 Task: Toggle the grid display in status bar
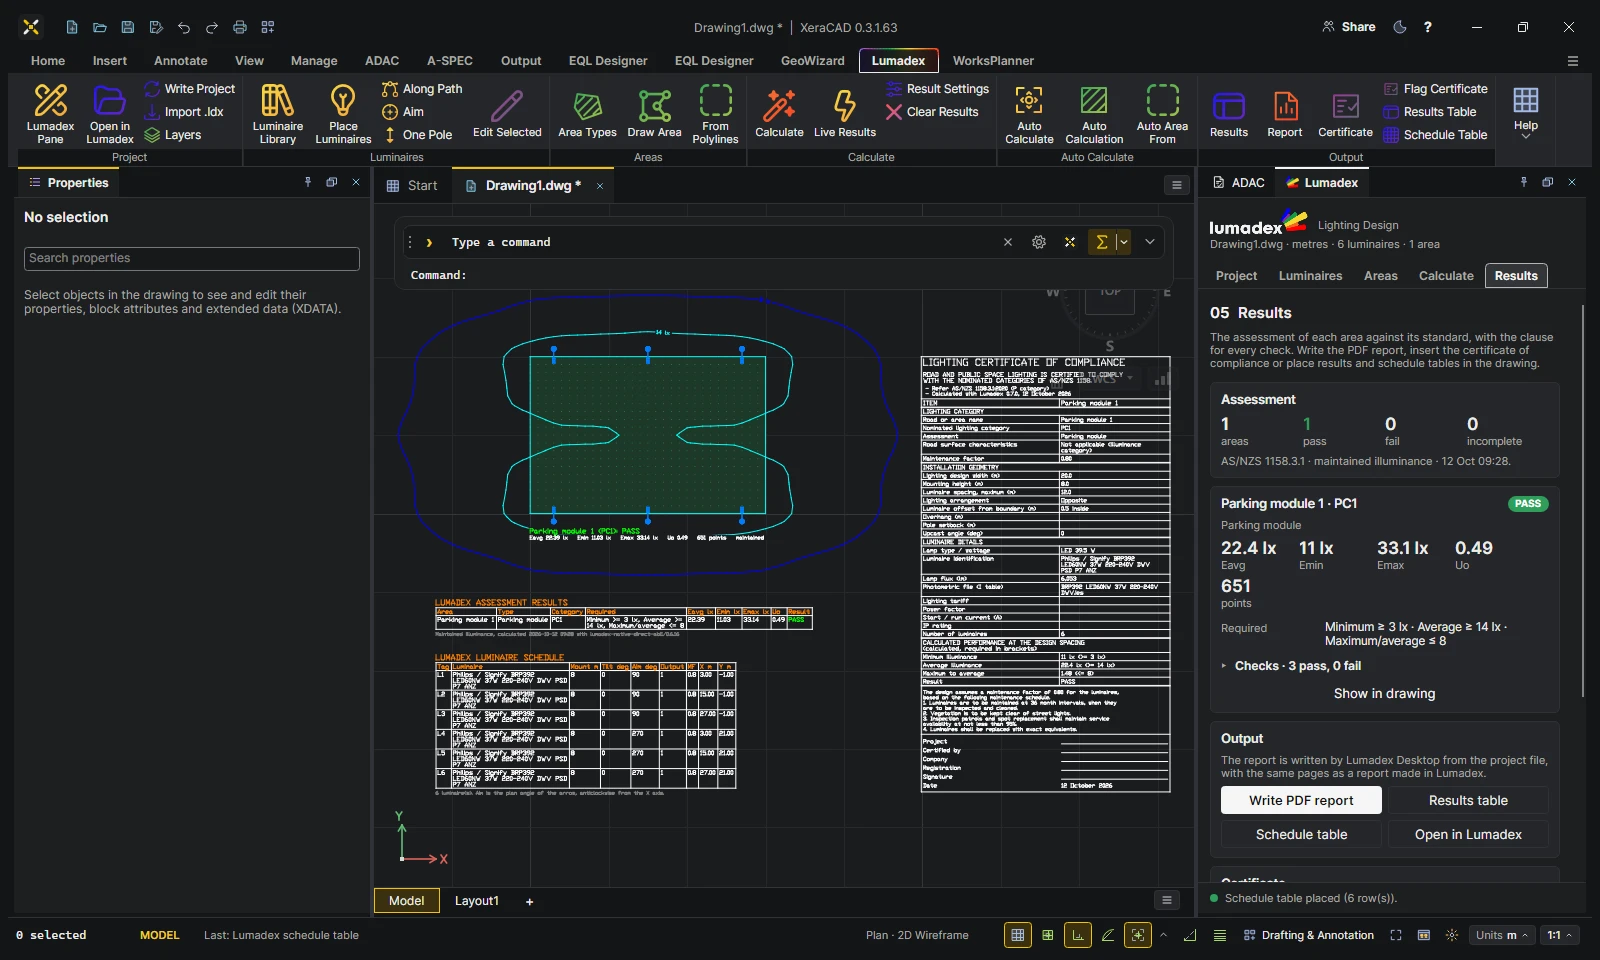point(1017,935)
